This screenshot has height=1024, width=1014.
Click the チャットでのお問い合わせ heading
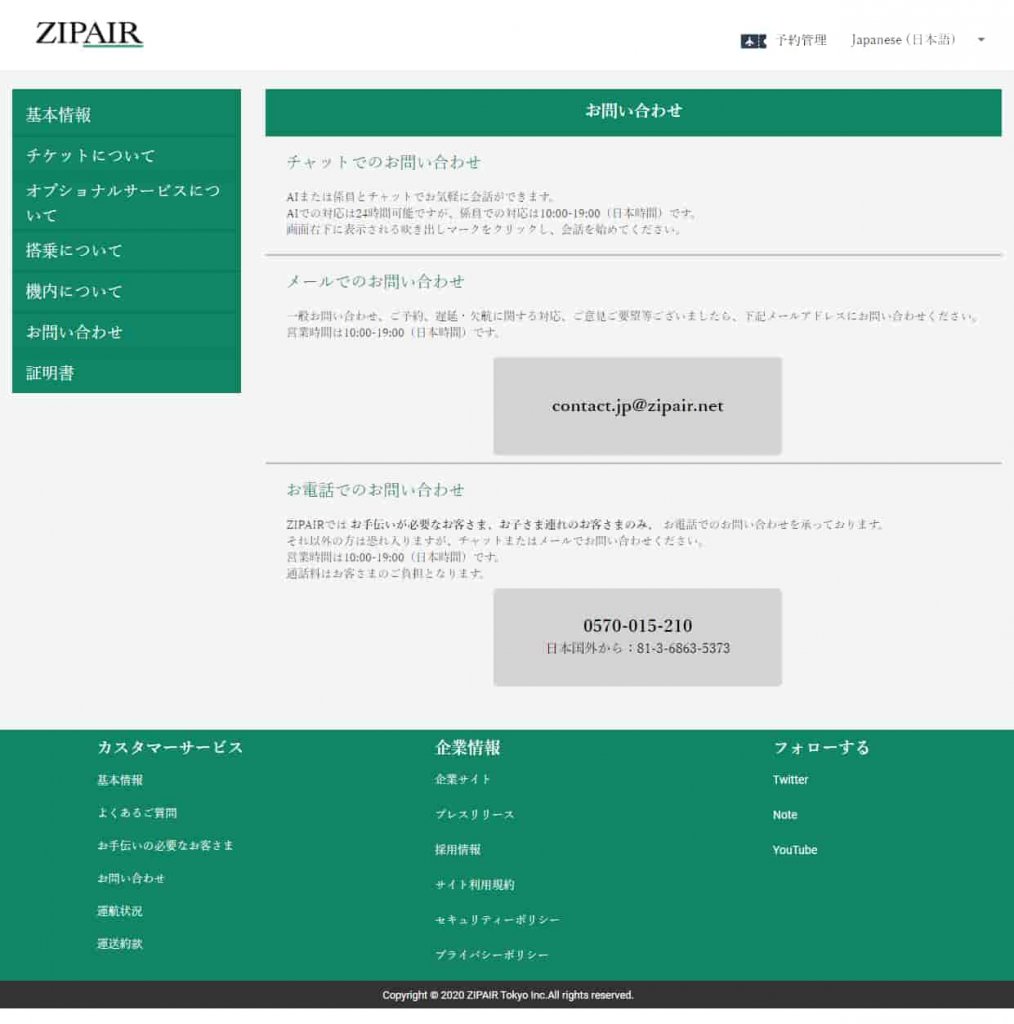[x=384, y=162]
